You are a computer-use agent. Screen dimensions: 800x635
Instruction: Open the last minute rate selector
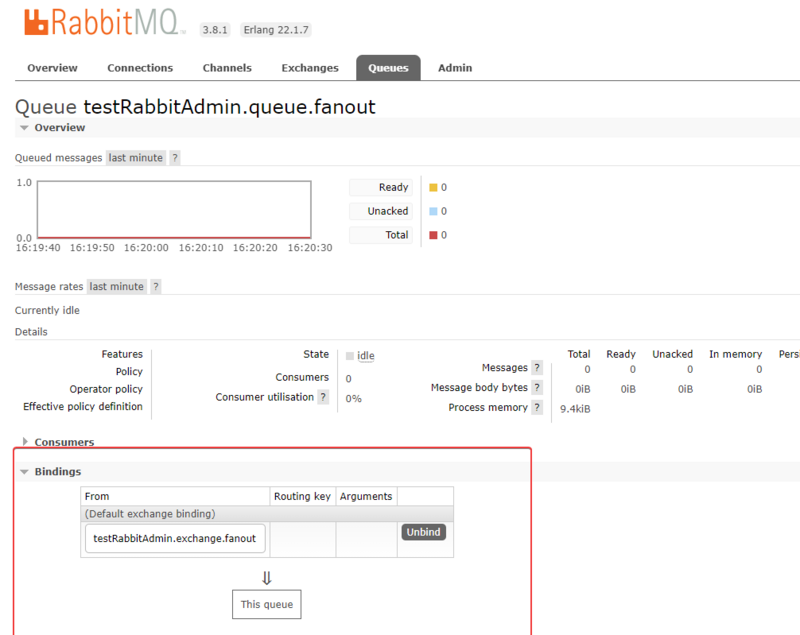click(x=134, y=157)
